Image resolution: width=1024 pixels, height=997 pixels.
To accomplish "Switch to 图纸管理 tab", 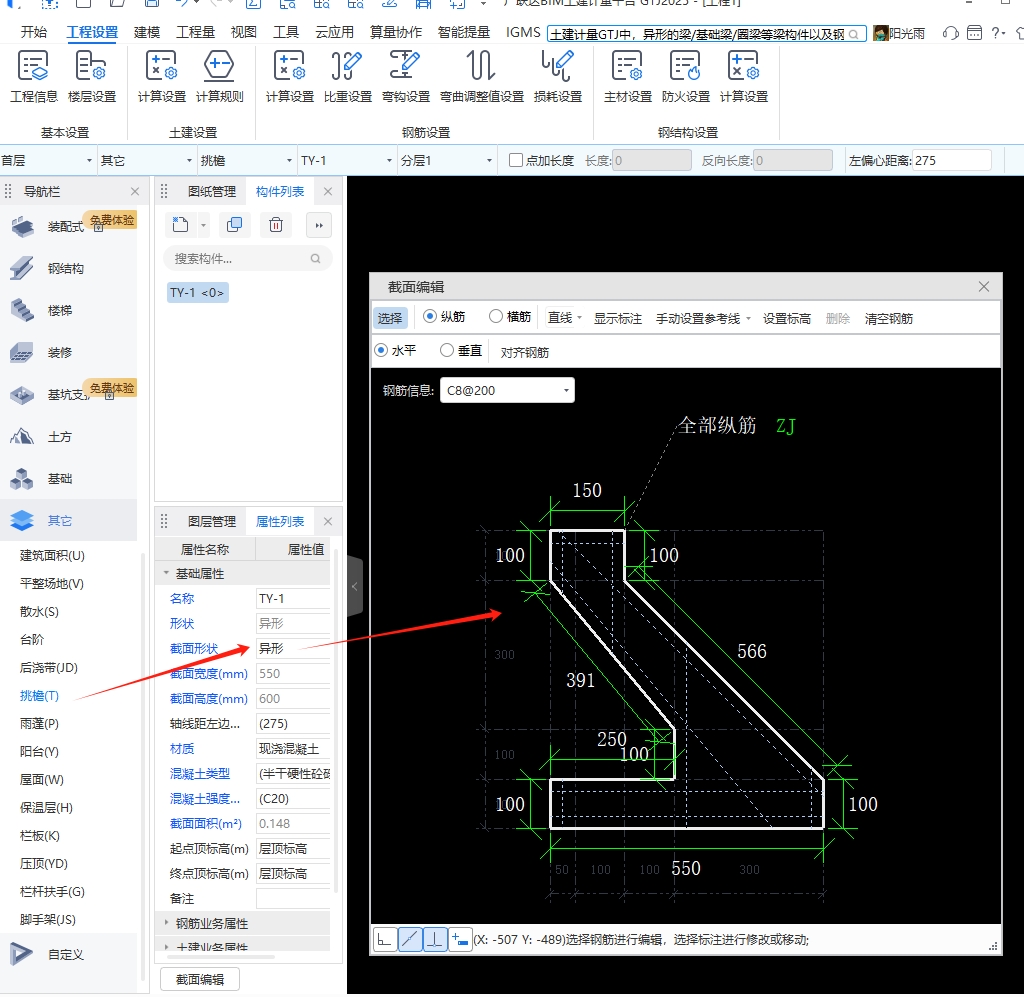I will (x=212, y=191).
